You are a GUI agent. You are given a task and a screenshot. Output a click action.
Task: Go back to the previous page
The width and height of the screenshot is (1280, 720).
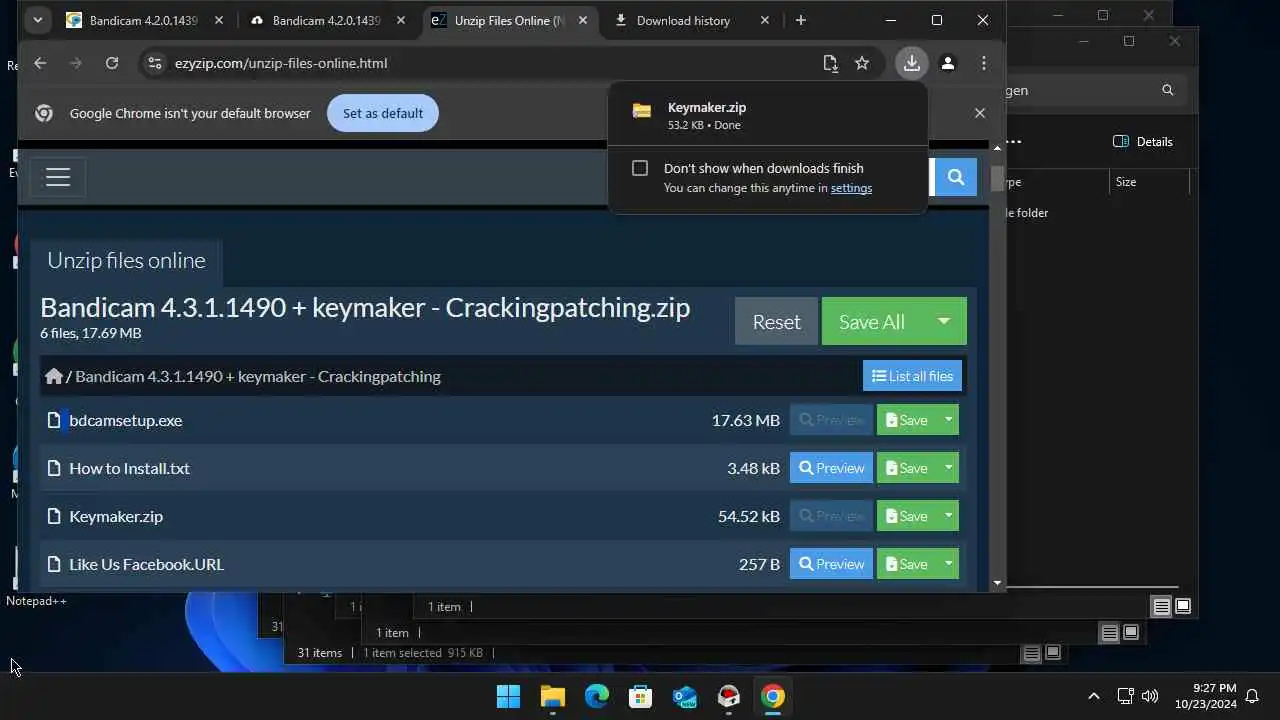tap(40, 63)
